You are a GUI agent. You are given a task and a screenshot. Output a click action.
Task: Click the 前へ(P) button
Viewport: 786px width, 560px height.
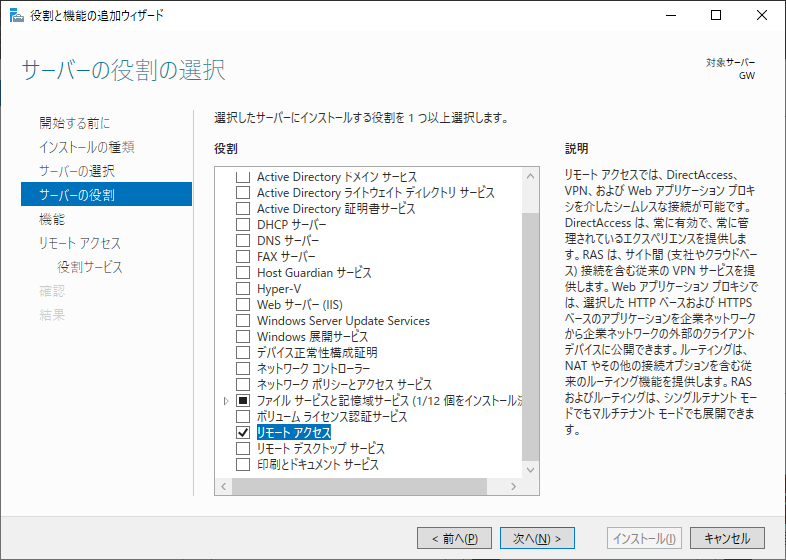coord(454,538)
